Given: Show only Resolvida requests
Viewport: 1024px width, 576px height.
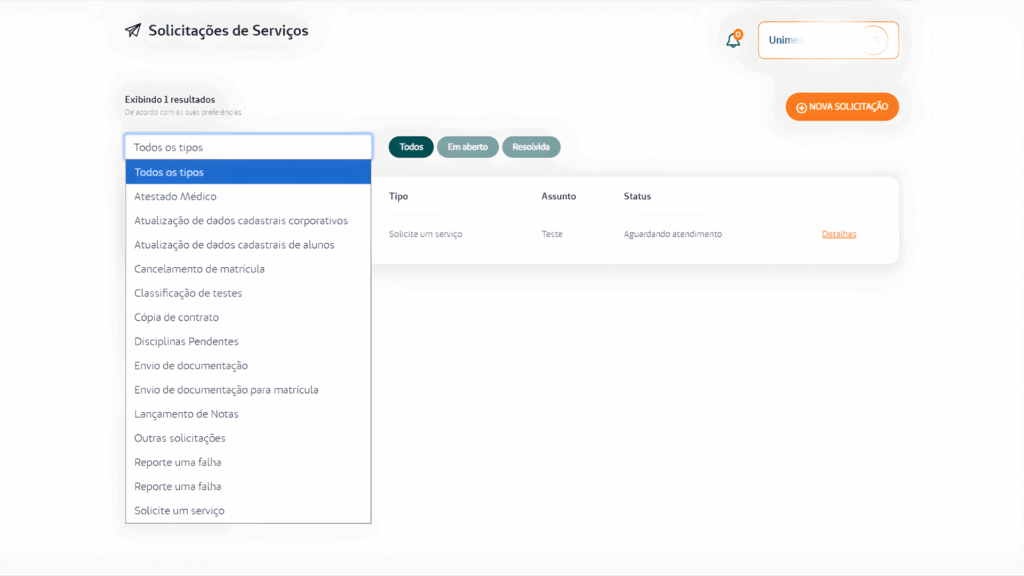Looking at the screenshot, I should (531, 147).
